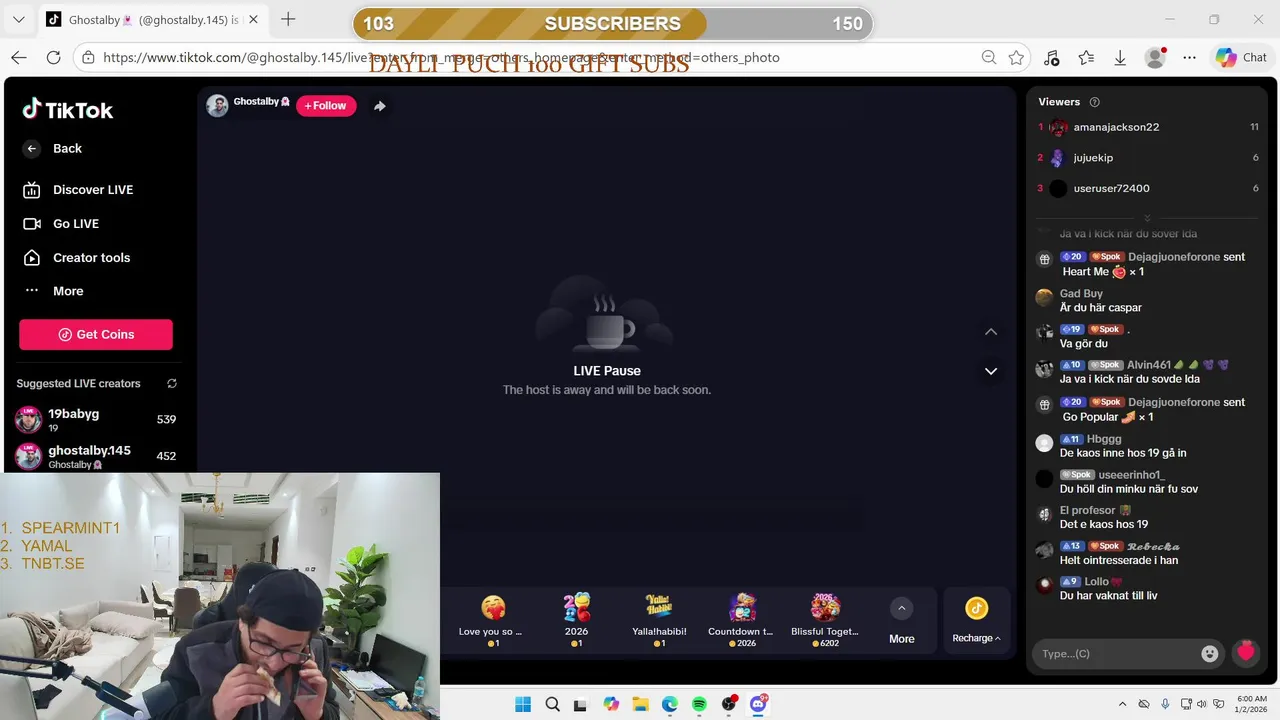Send the 2026 gift
Screen dimensions: 1280x720
click(x=576, y=620)
